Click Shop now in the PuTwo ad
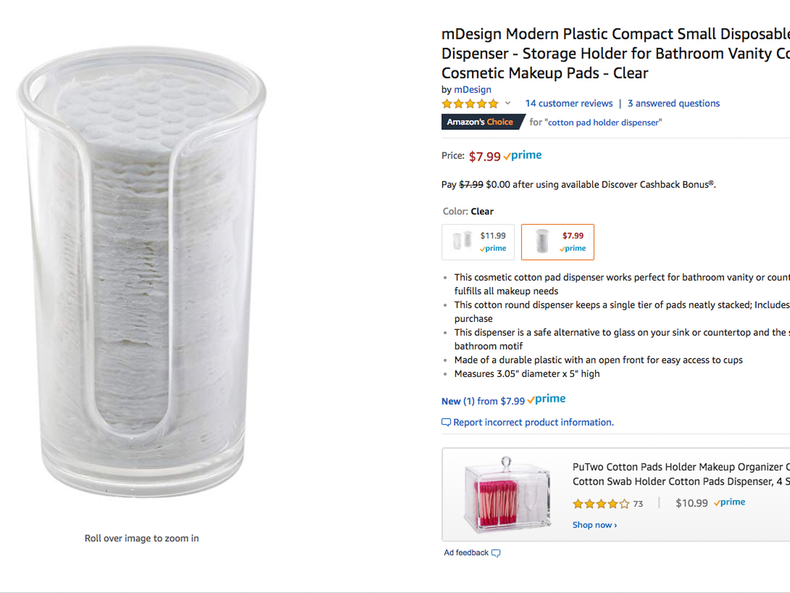 [x=594, y=525]
